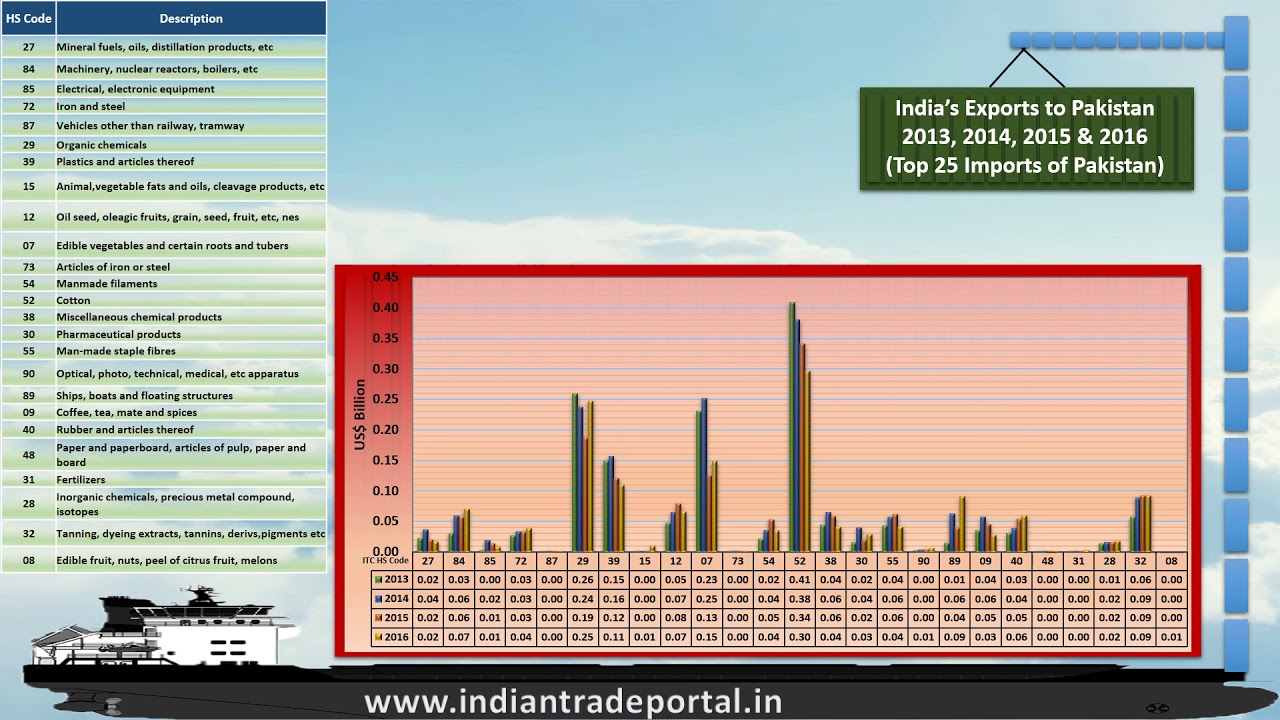Open the www.indiantradeportal.in website address

click(x=573, y=701)
